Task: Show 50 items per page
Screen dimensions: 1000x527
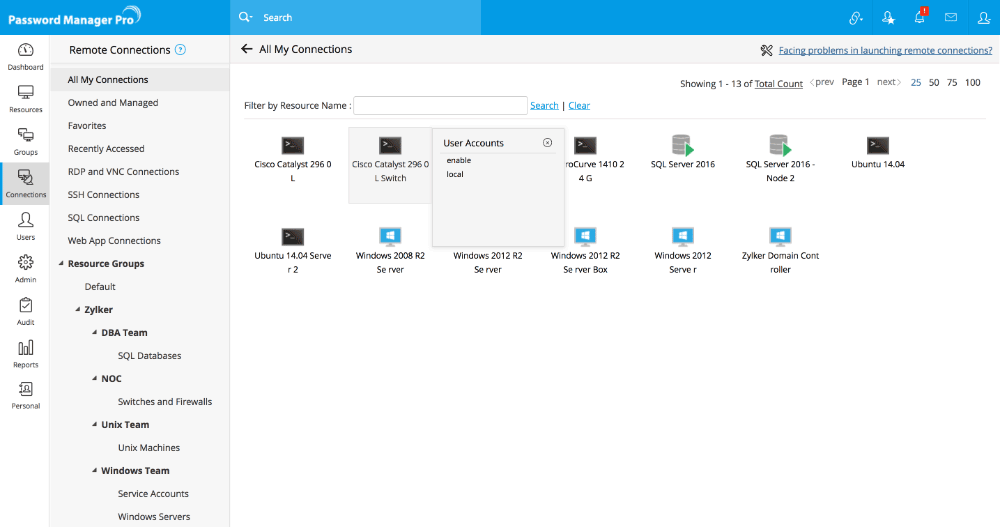Action: (x=934, y=82)
